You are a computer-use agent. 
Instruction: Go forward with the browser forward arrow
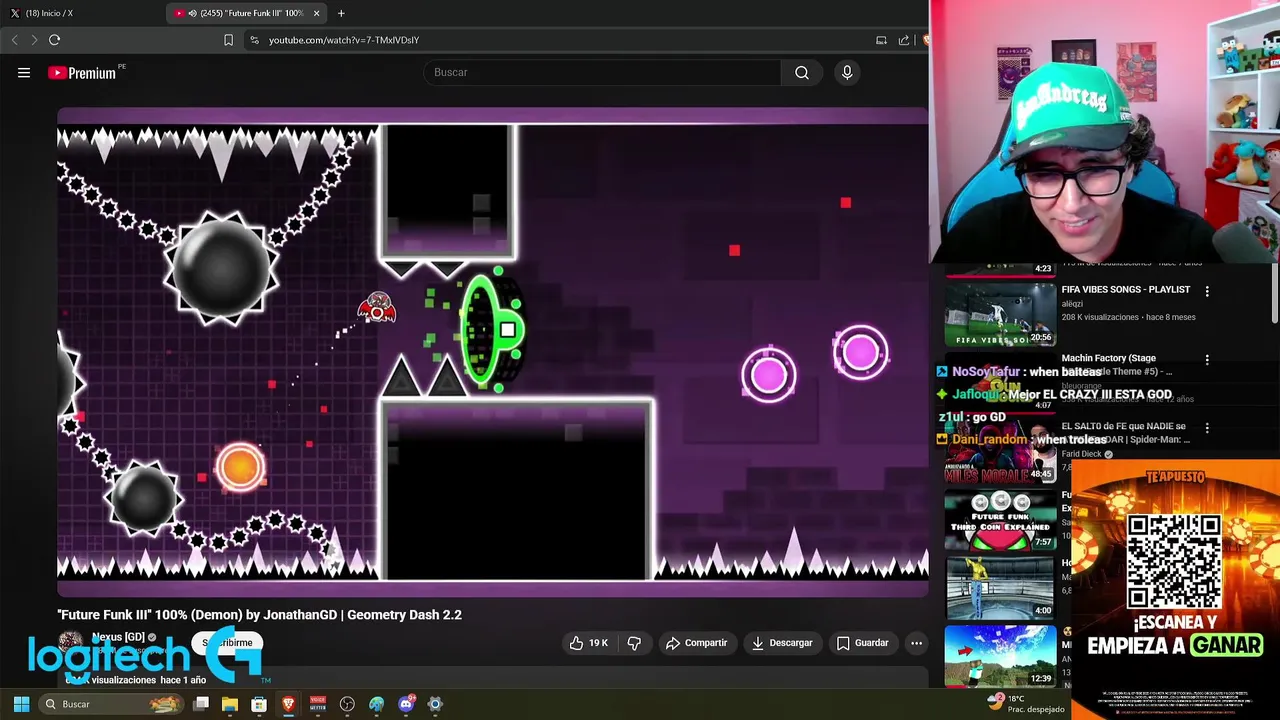(x=34, y=40)
